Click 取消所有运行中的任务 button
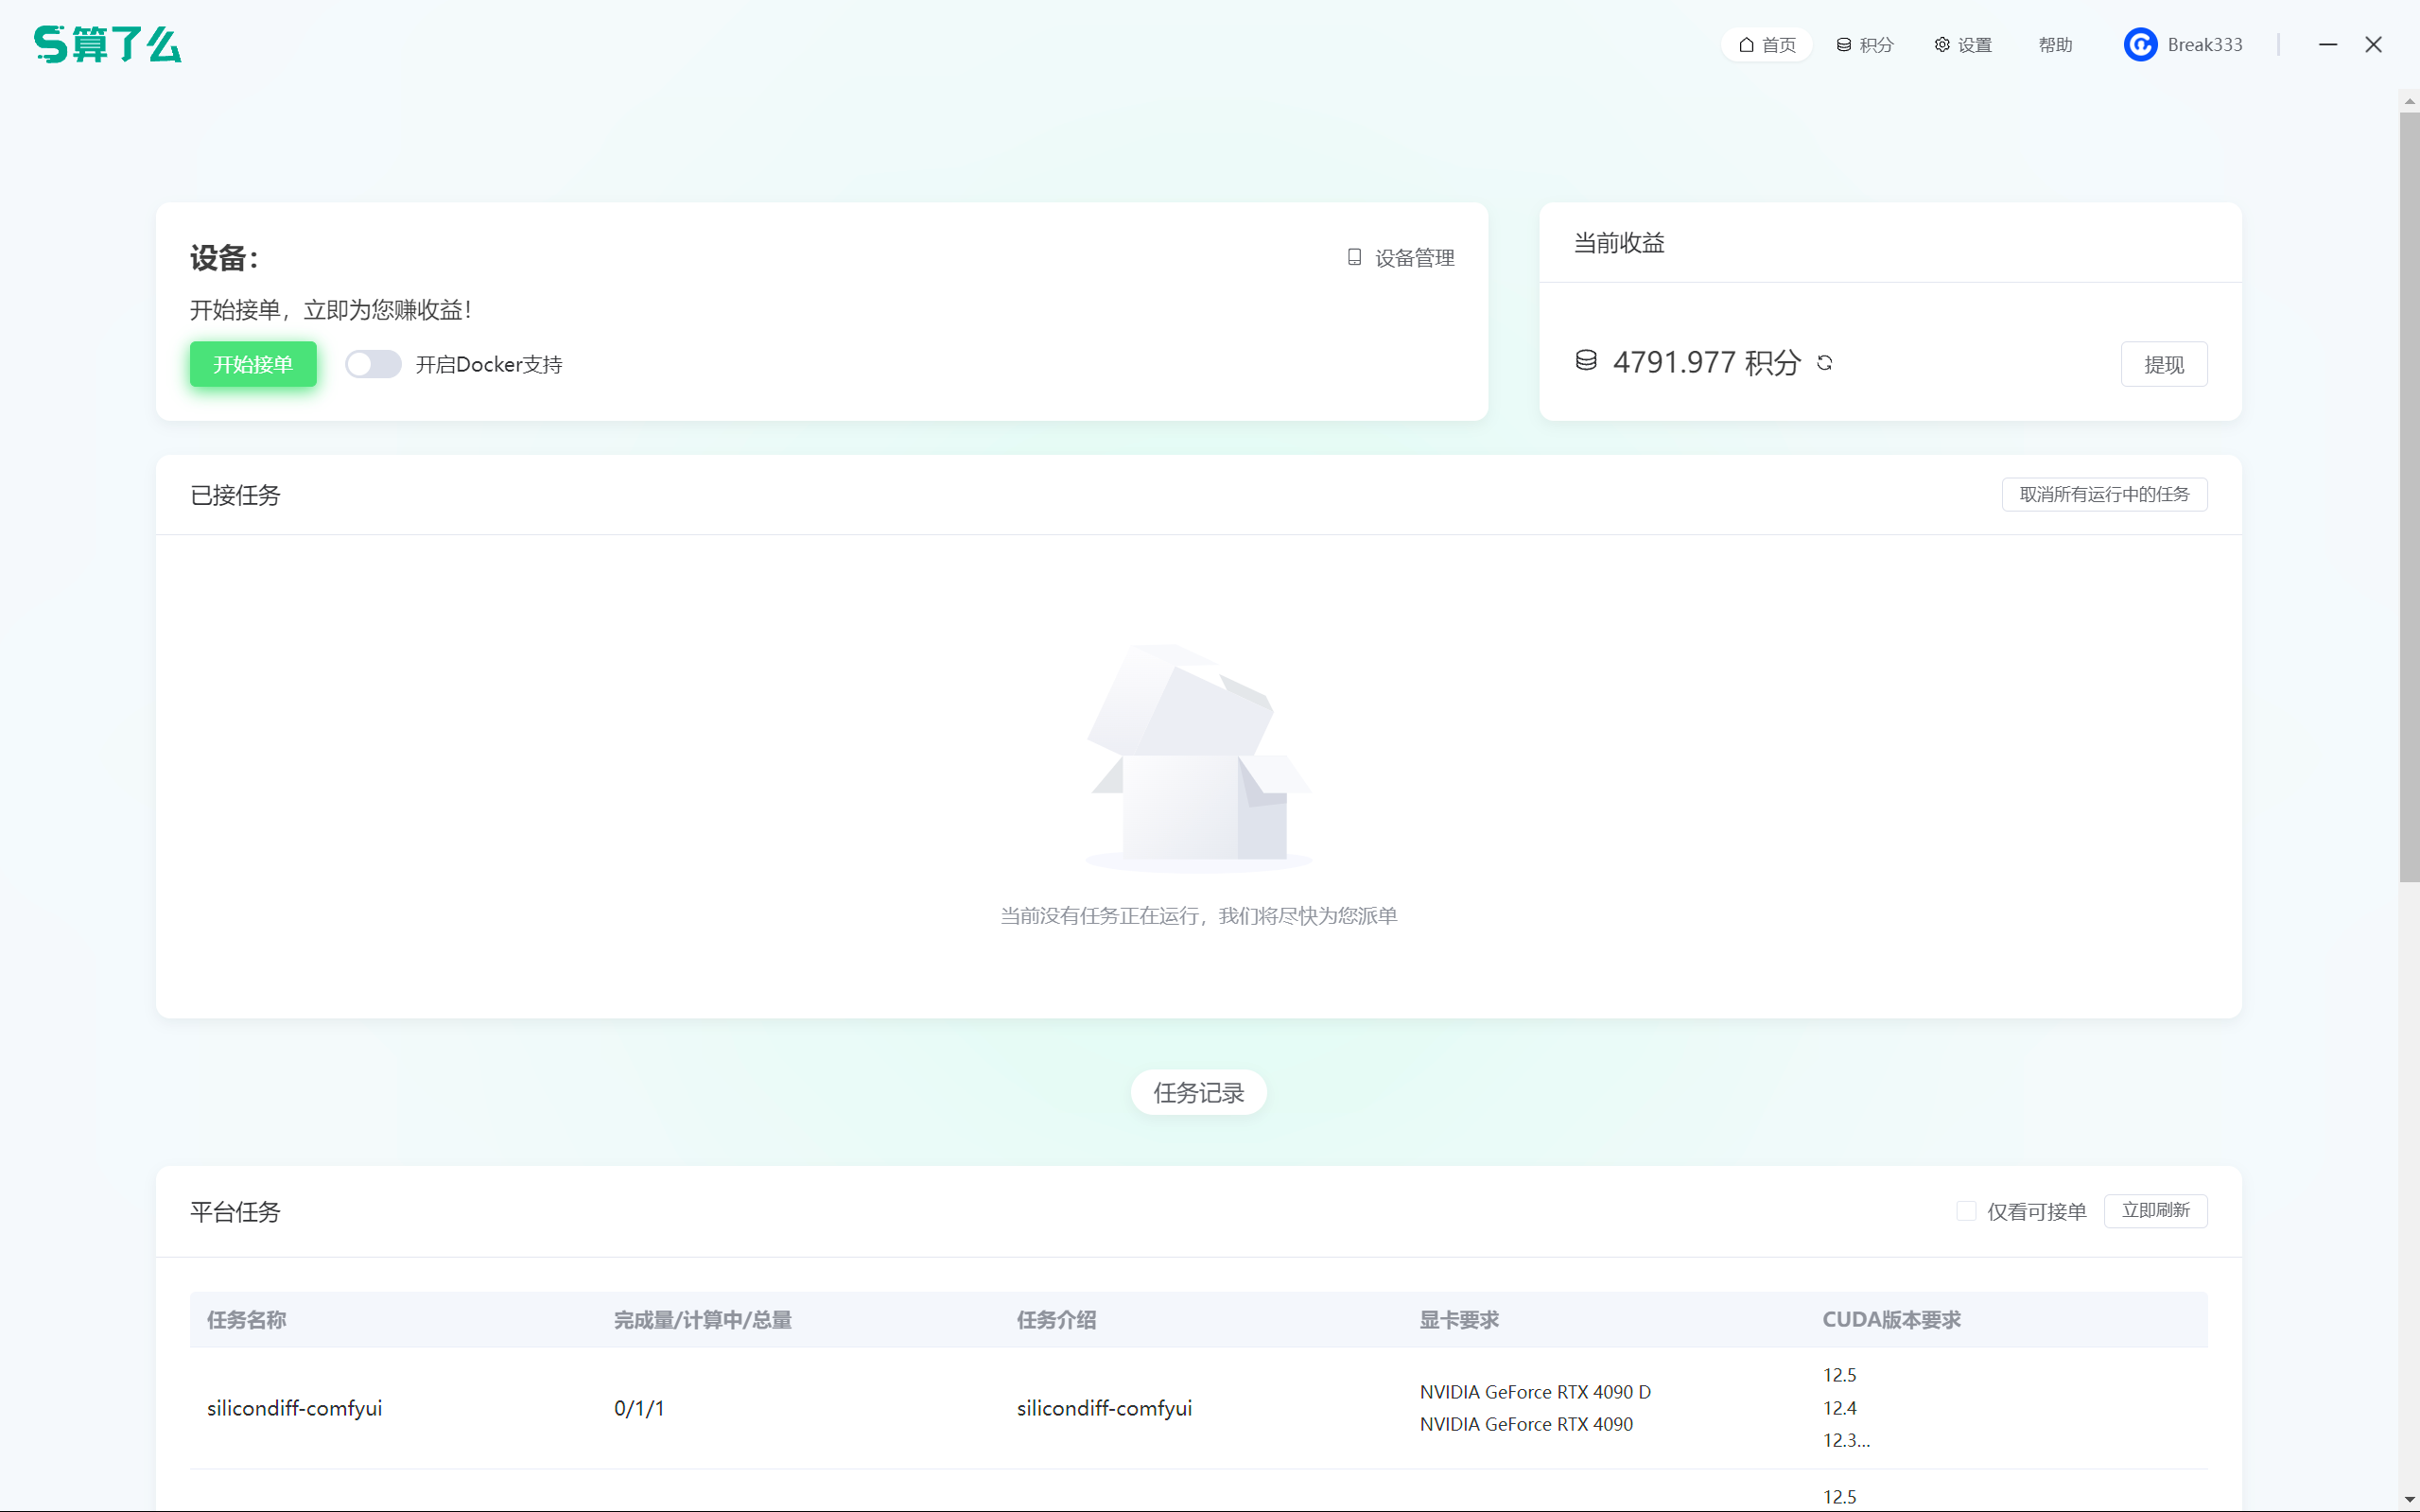Screen dimensions: 2420x1512 click(x=2104, y=494)
